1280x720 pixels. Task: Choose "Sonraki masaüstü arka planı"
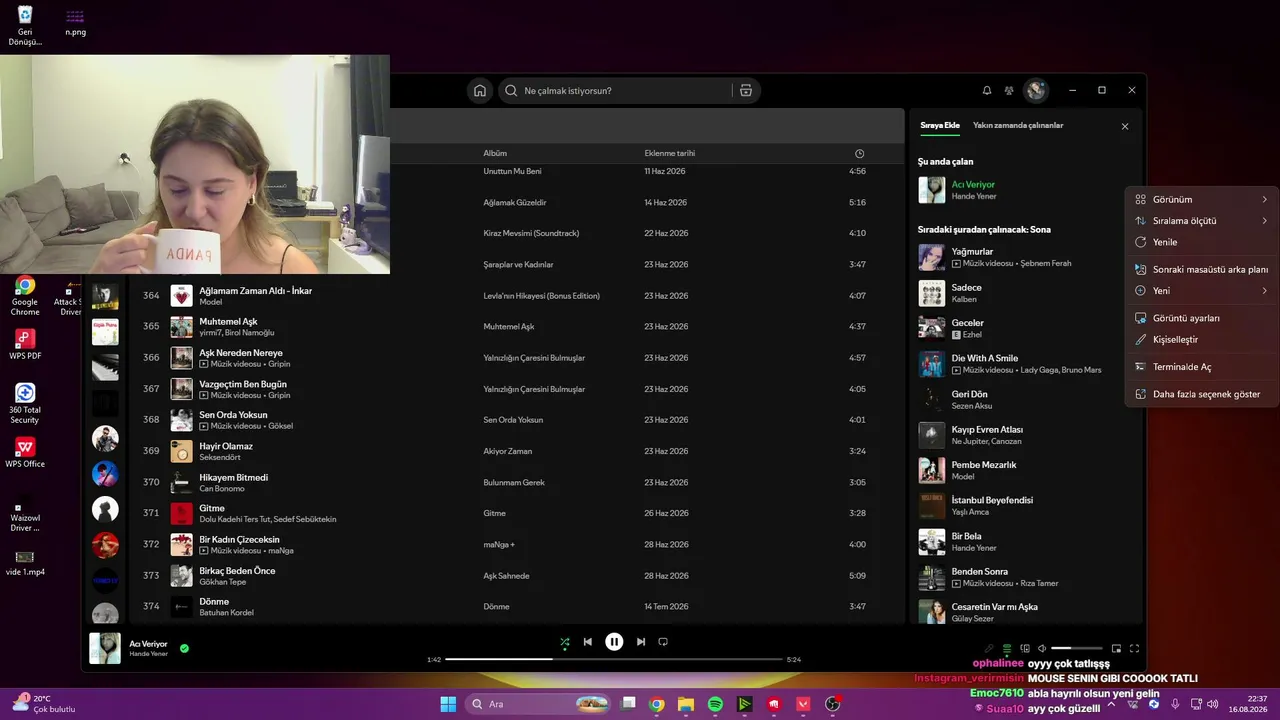click(1201, 270)
